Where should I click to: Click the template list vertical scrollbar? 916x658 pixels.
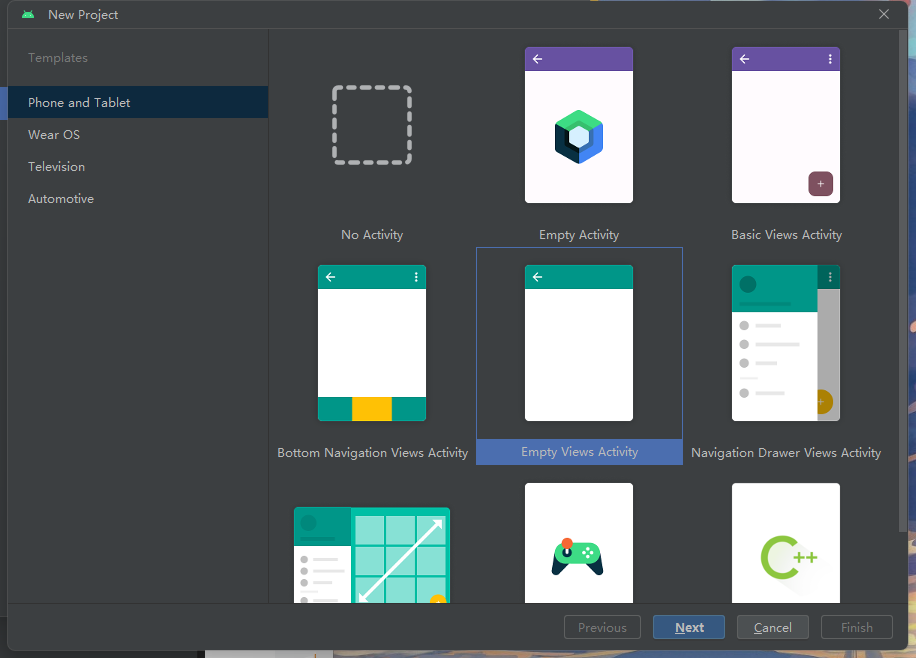coord(903,280)
